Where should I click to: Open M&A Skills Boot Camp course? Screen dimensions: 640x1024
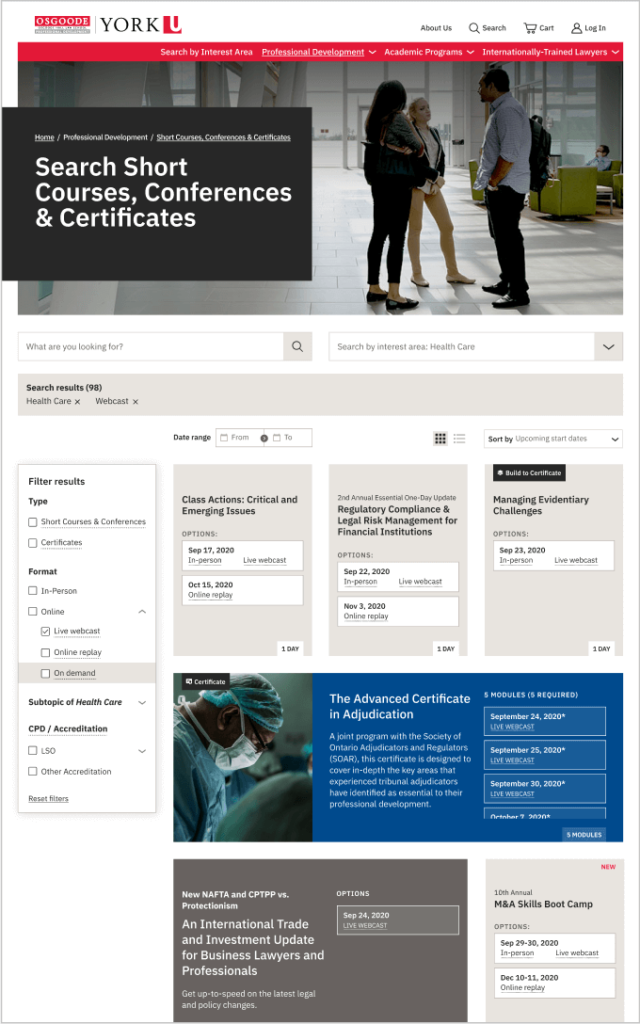[543, 904]
